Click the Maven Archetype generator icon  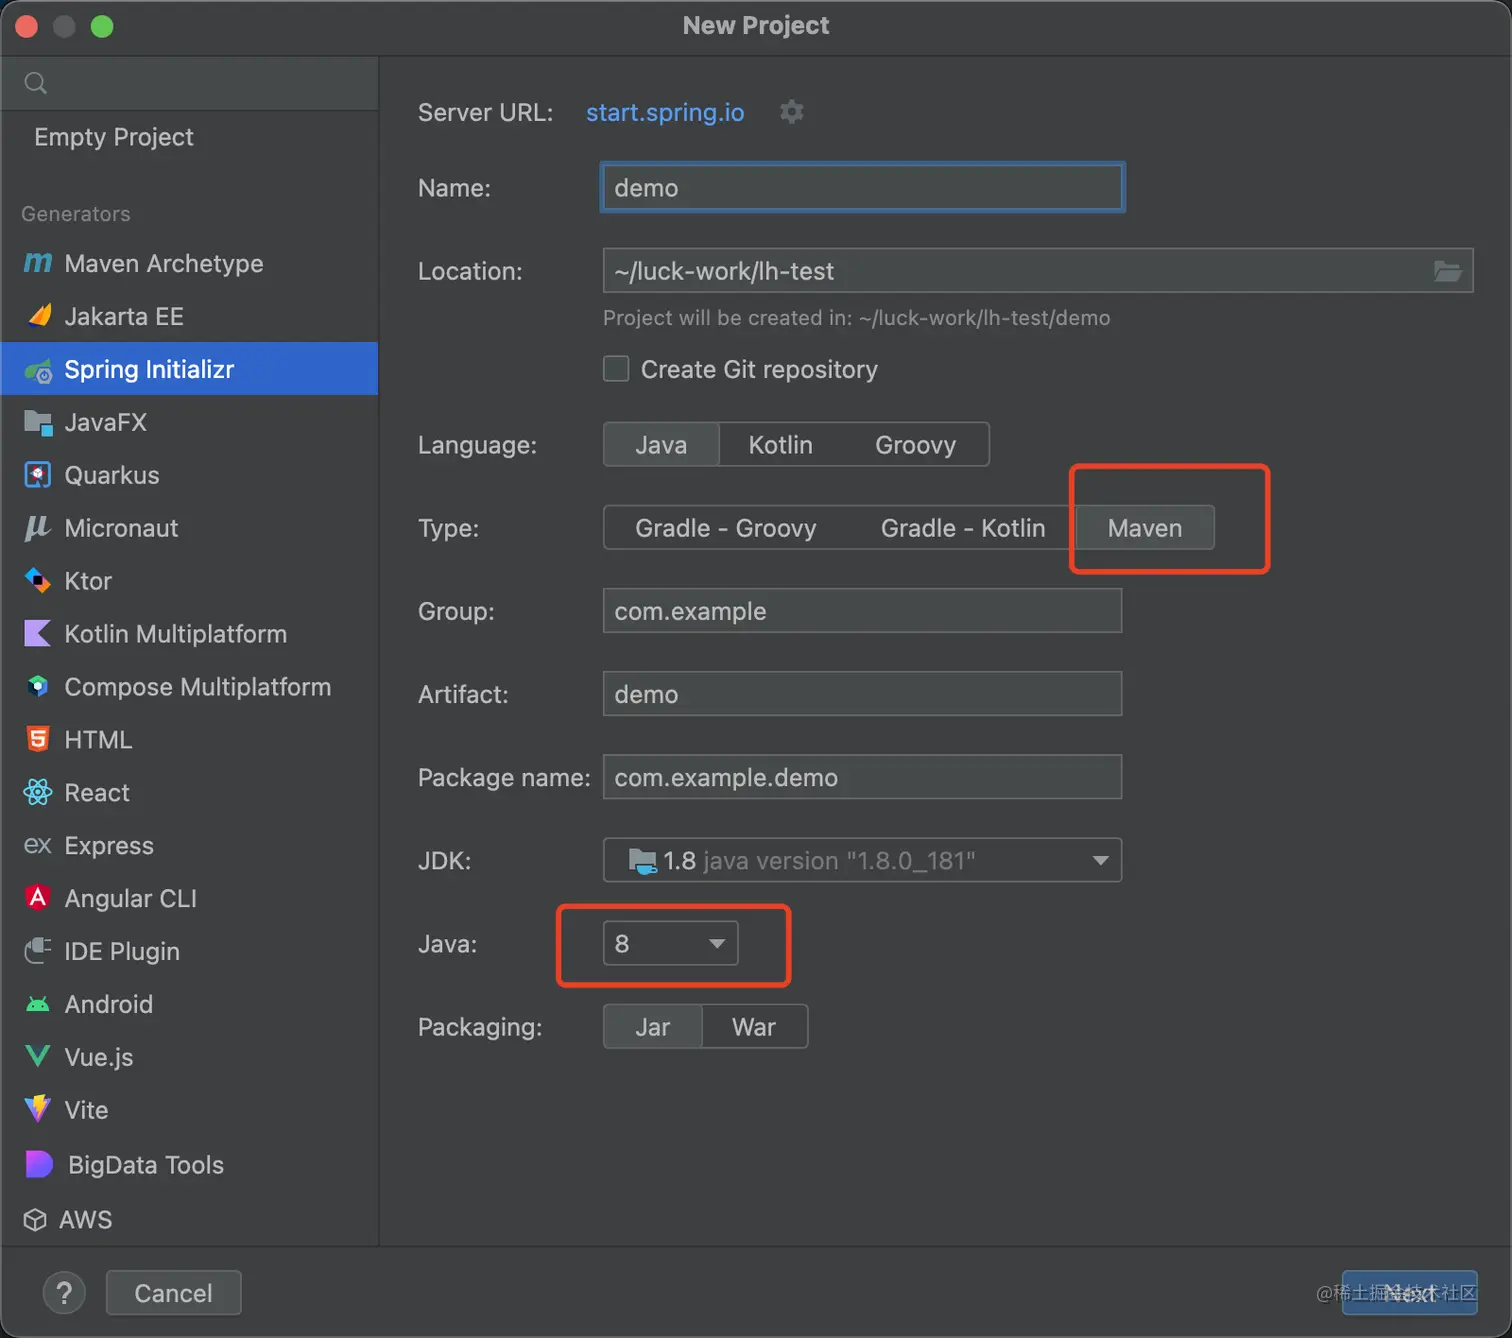tap(38, 263)
